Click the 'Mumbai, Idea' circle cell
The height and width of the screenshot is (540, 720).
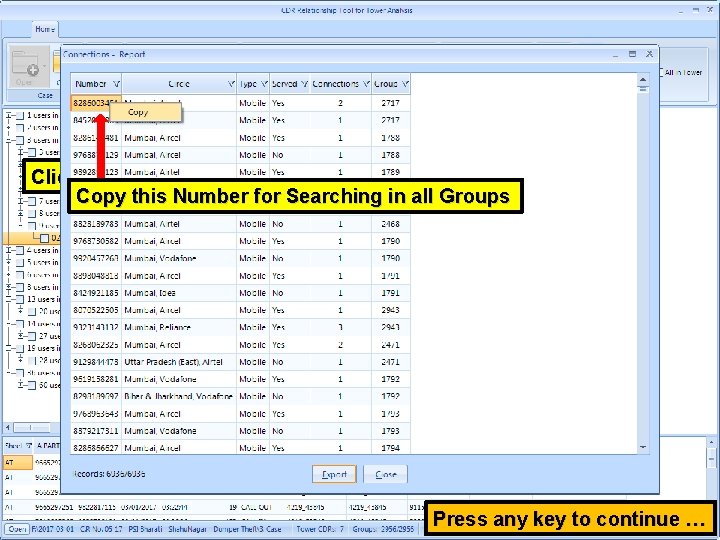point(179,293)
